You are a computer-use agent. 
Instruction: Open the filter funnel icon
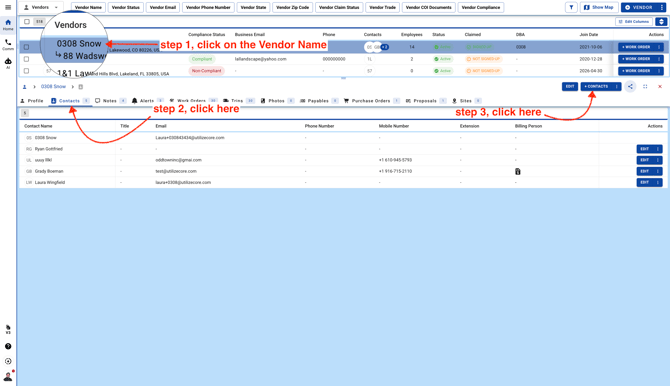[571, 7]
